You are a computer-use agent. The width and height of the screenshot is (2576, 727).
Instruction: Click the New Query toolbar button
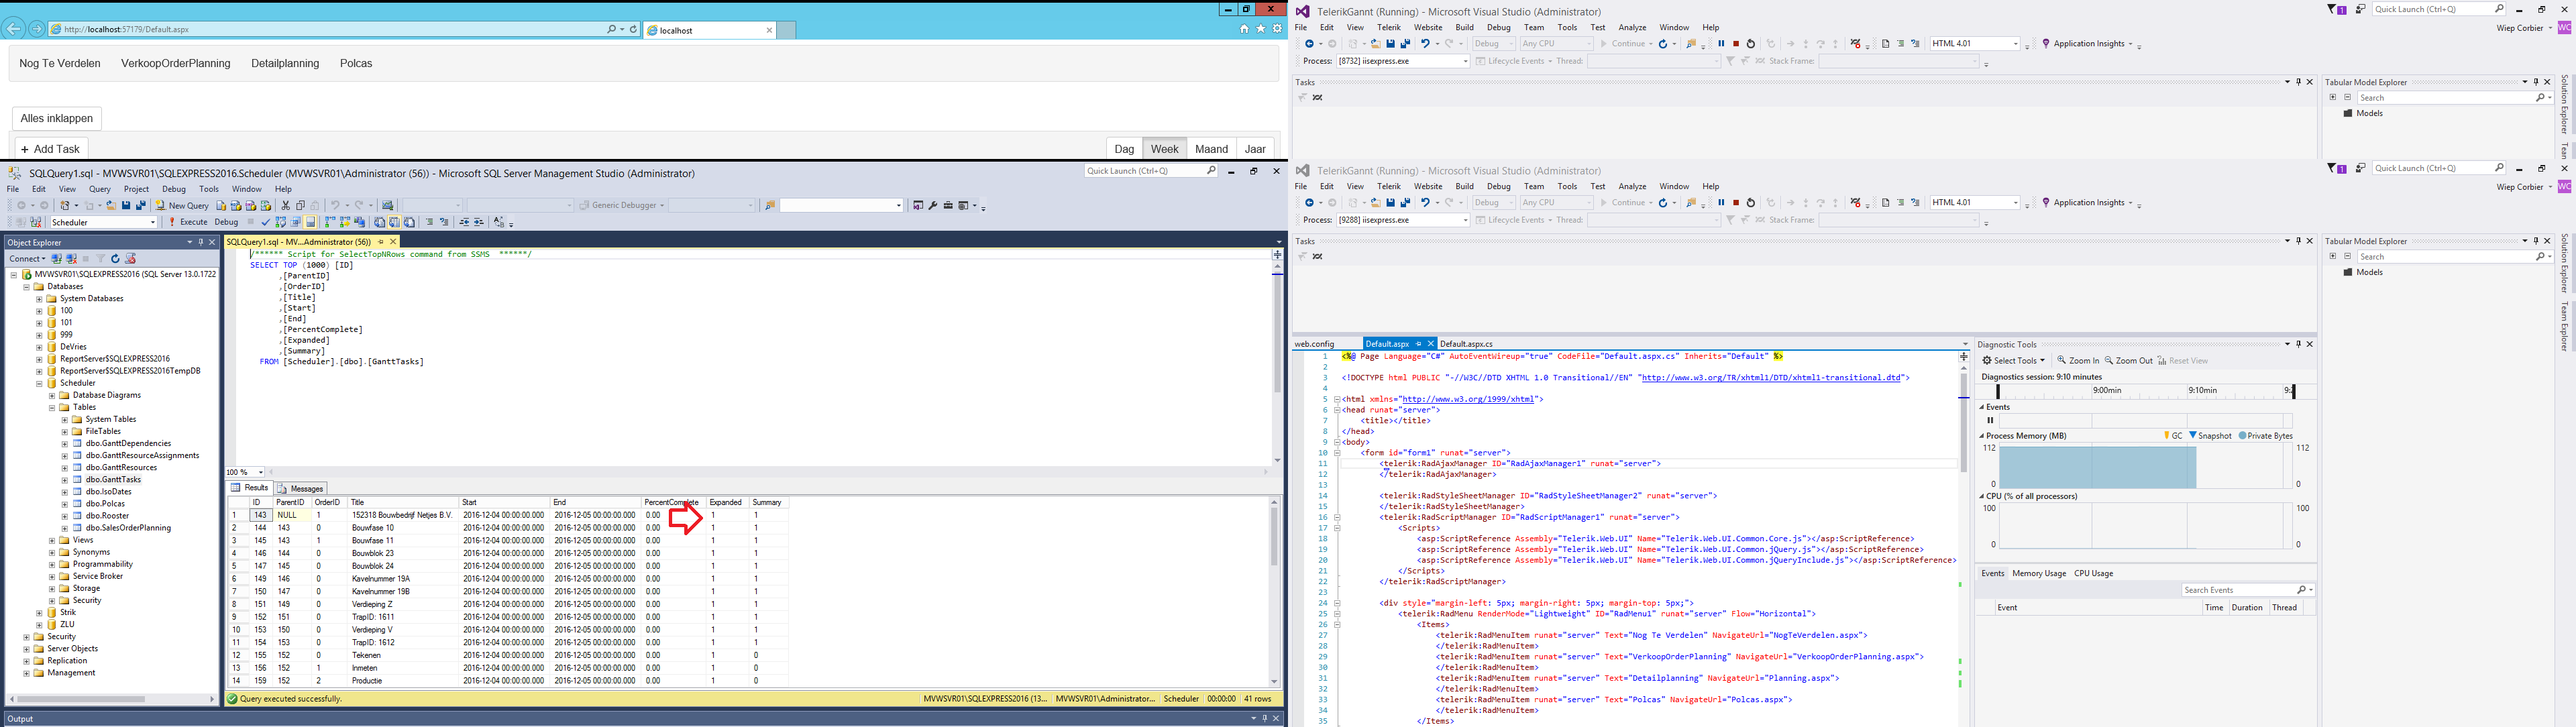[x=182, y=205]
